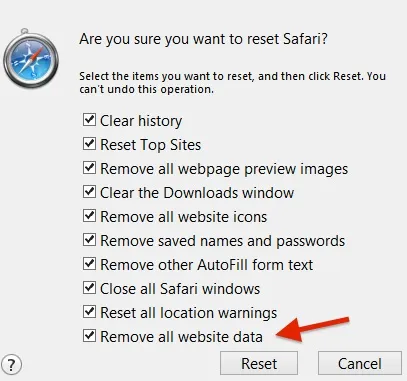Uncheck the Clear history checkbox
The image size is (407, 381).
coord(89,120)
